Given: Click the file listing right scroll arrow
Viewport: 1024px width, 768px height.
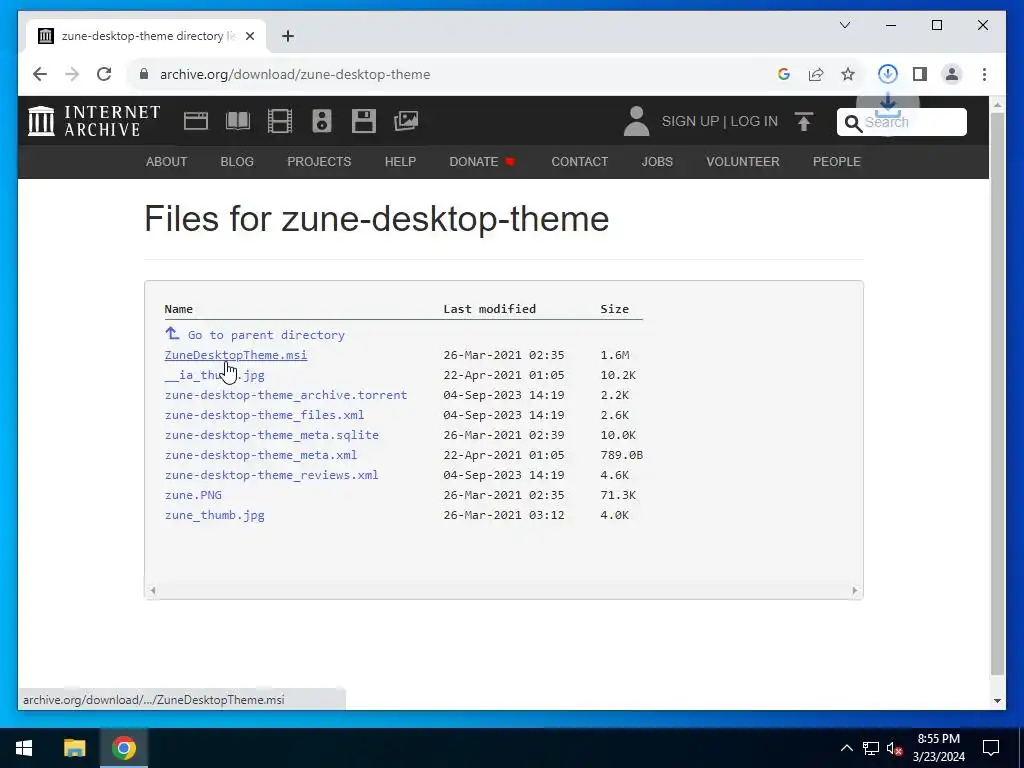Looking at the screenshot, I should tap(855, 590).
